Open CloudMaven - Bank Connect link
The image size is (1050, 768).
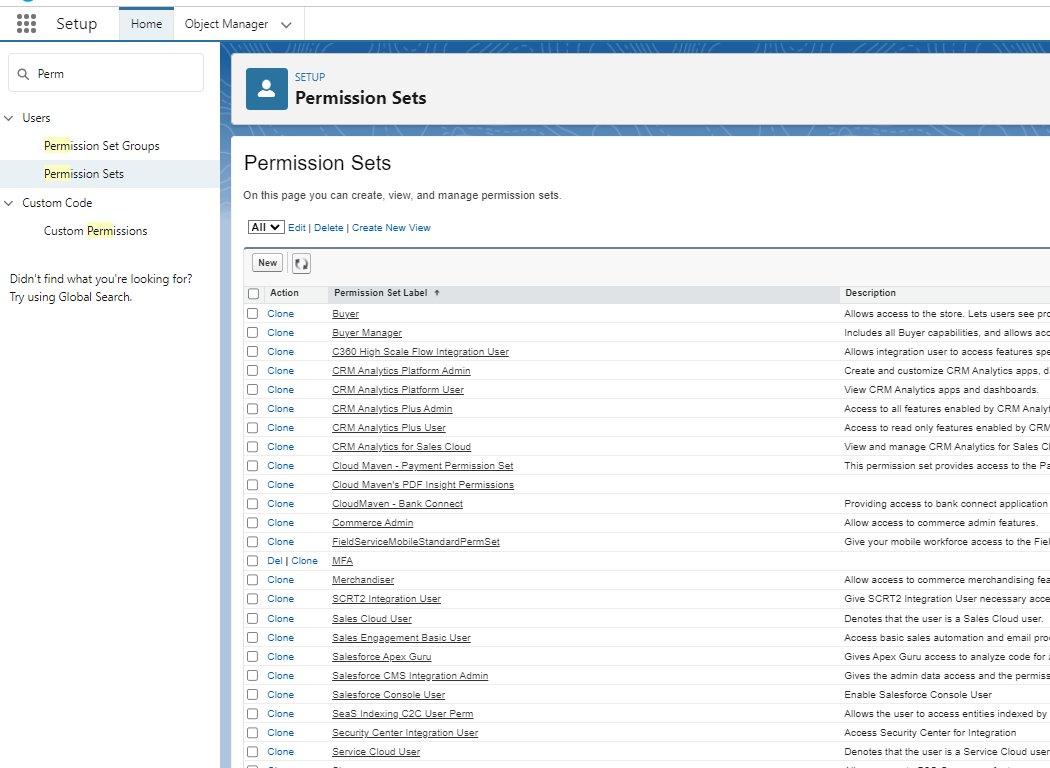pyautogui.click(x=397, y=504)
